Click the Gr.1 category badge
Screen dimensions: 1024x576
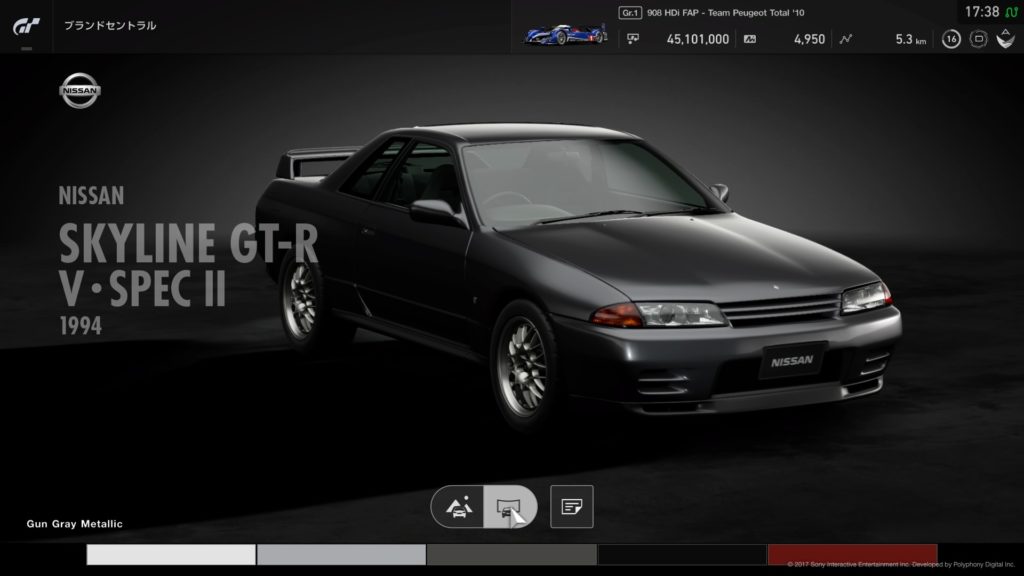click(x=630, y=12)
